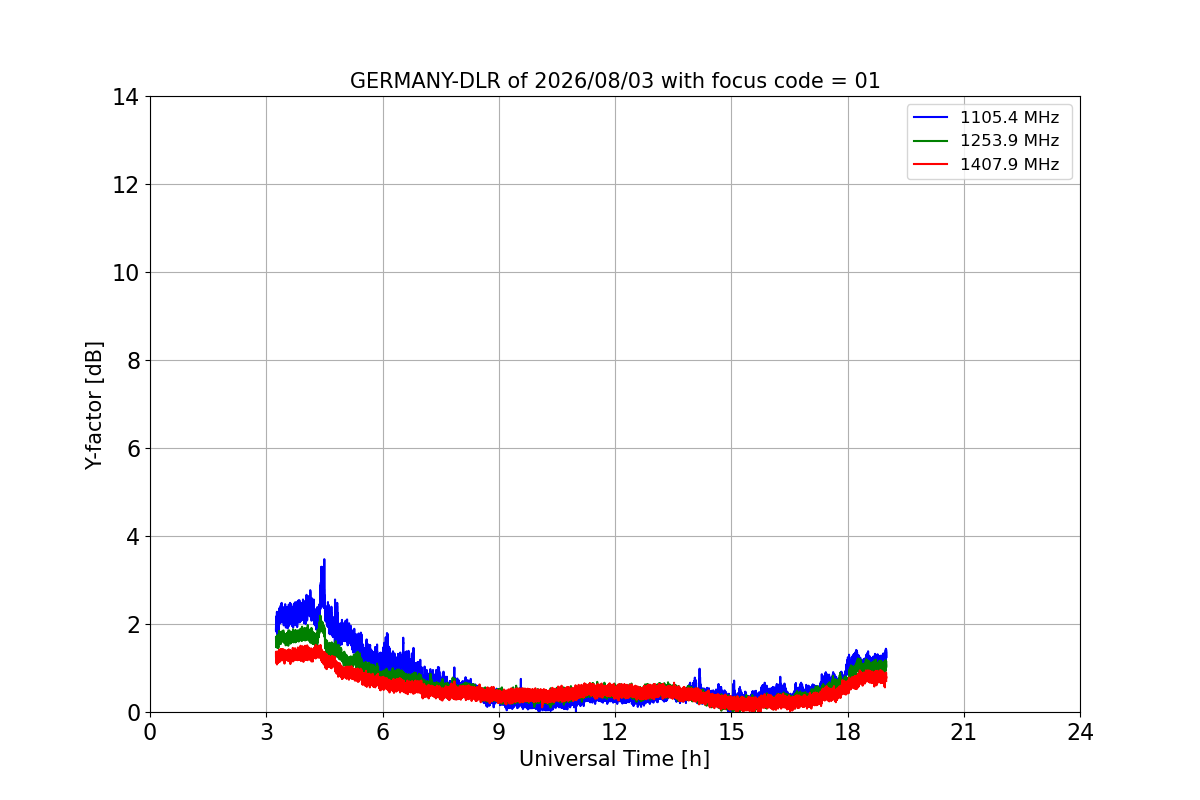Click y-axis tick label 2

[132, 625]
